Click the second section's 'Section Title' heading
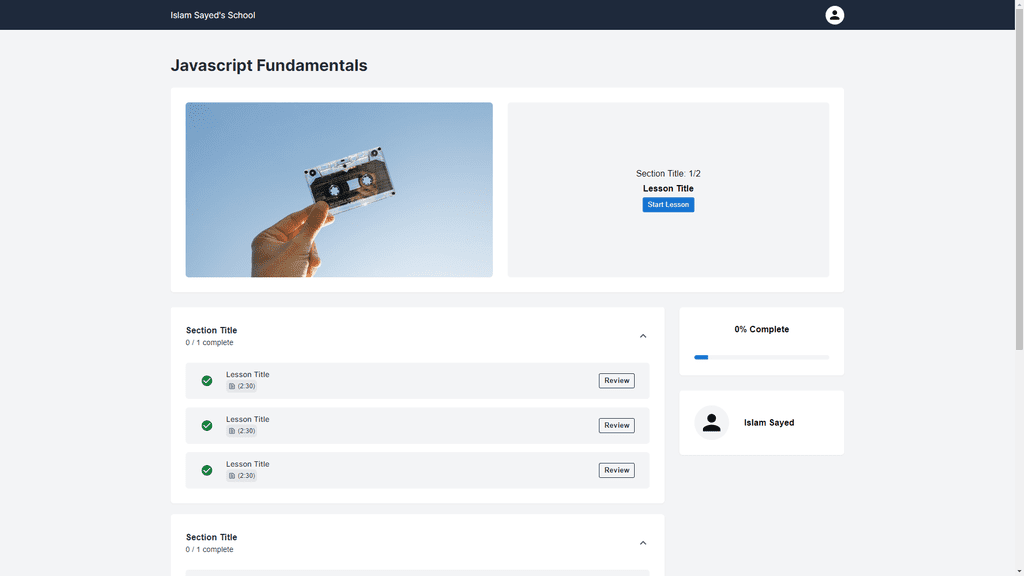Screen dimensions: 1024x576 (x=212, y=537)
